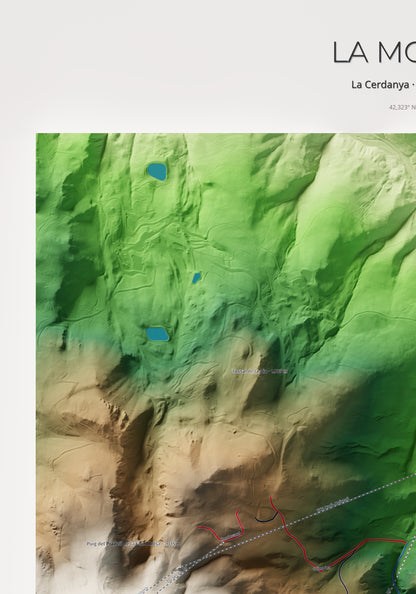Click the "Puig del..." peak label on the map

coord(133,544)
